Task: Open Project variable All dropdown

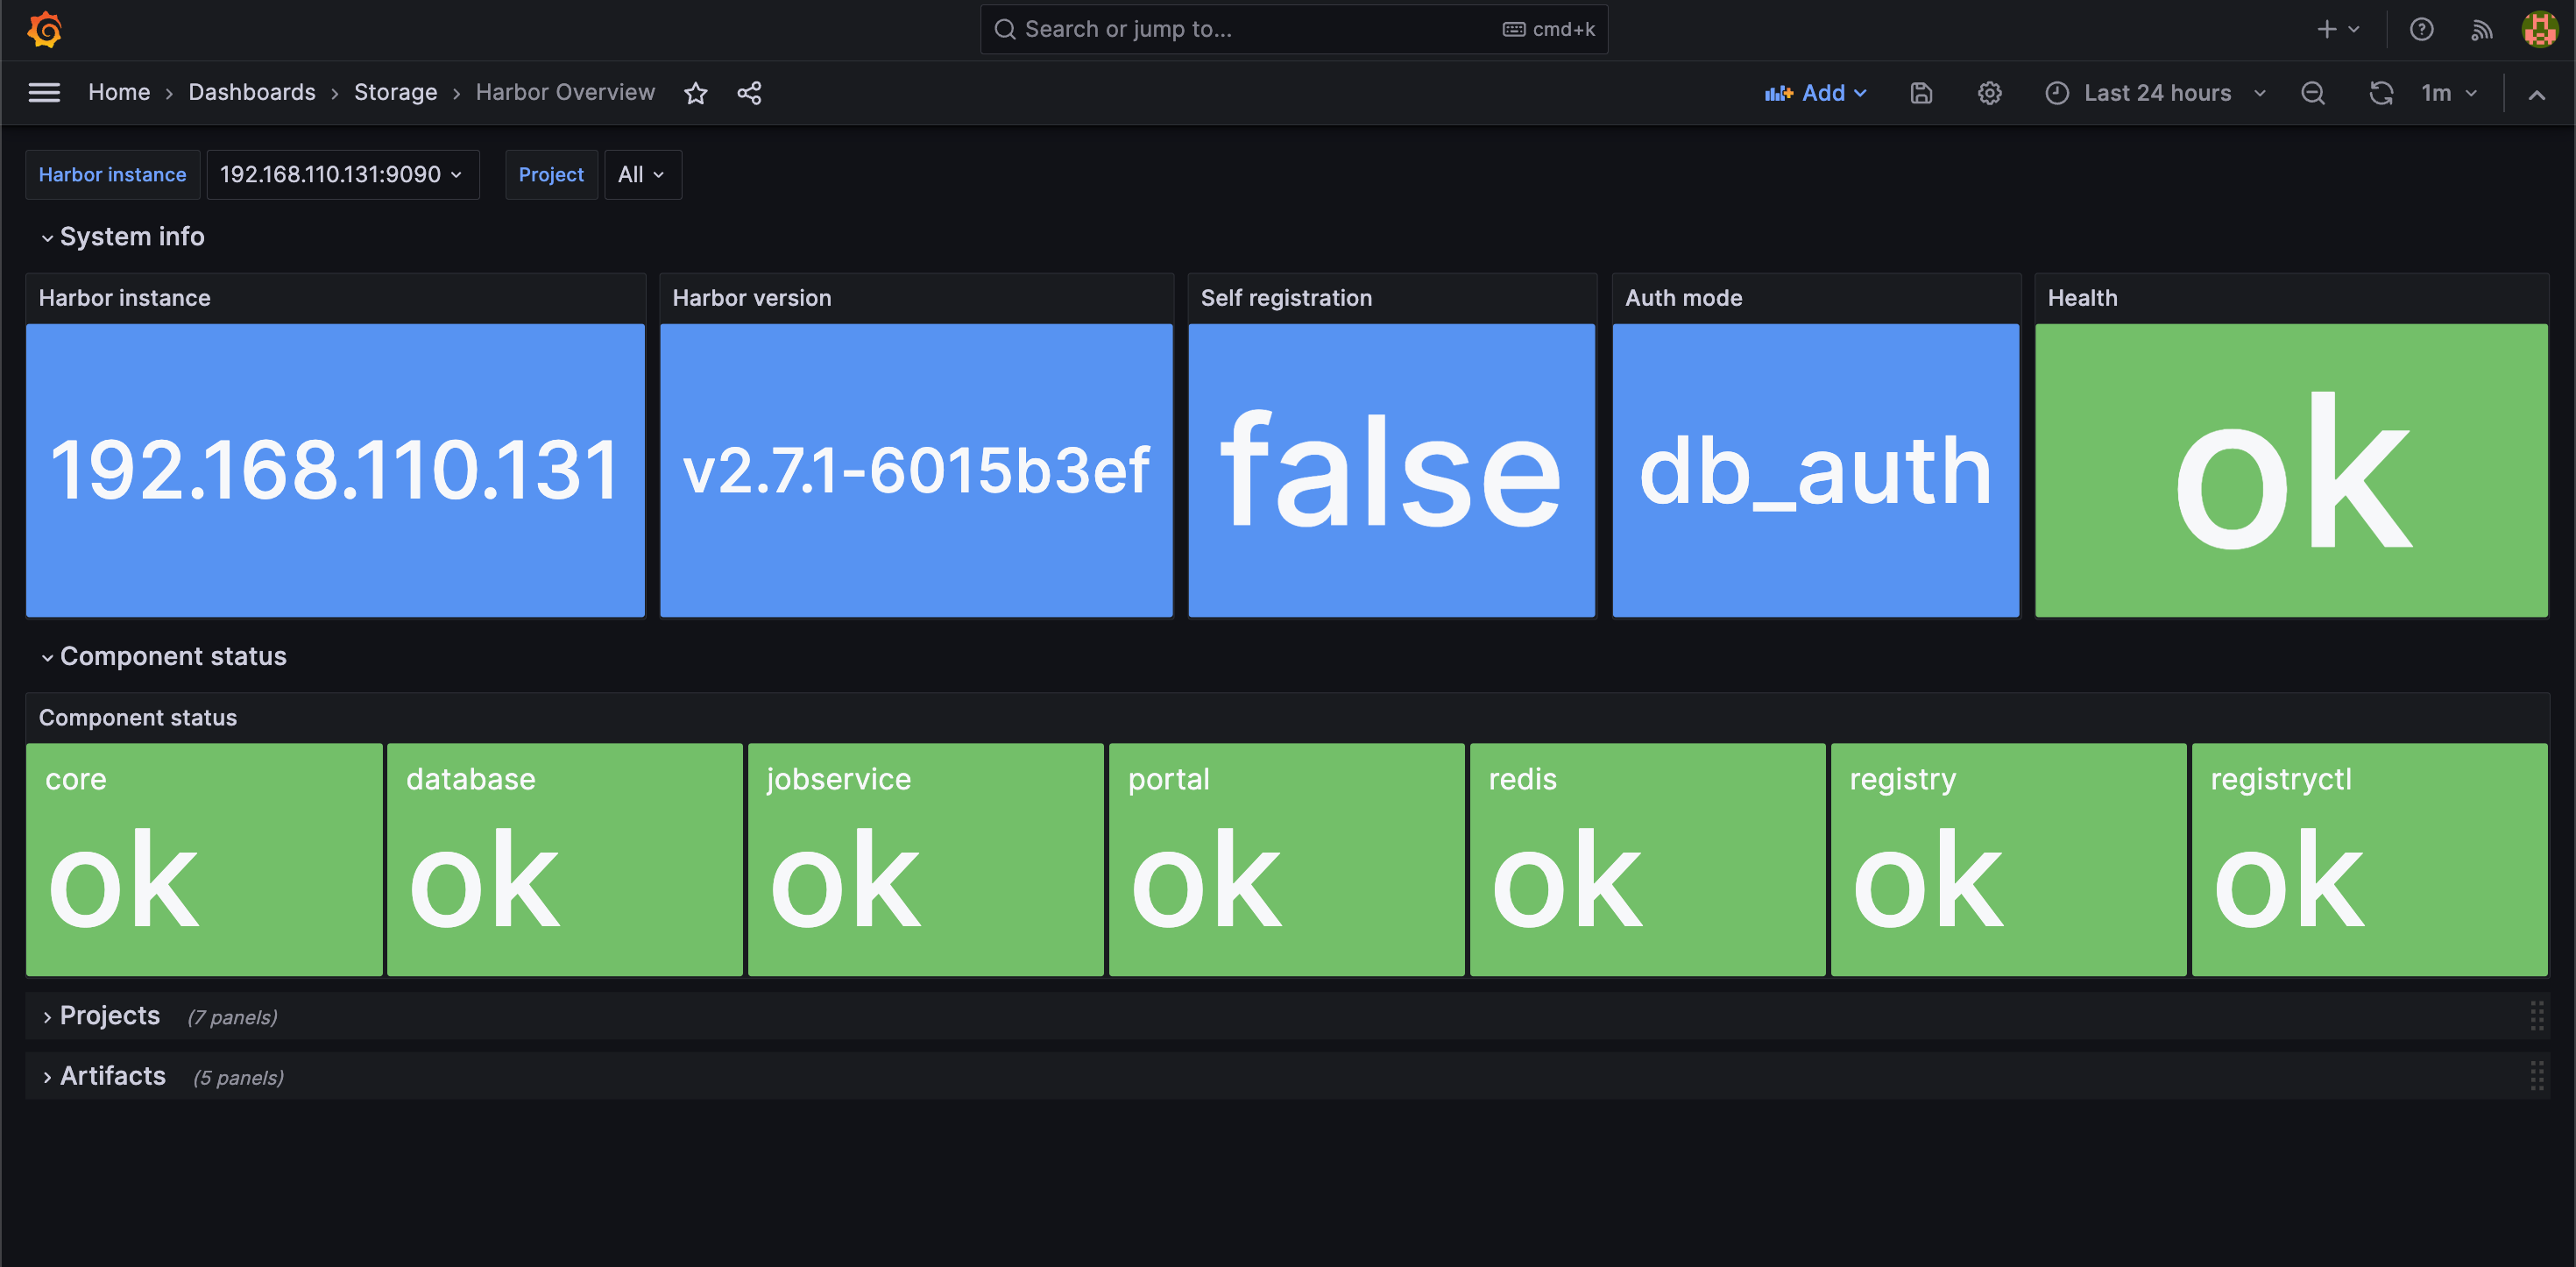Action: 642,174
